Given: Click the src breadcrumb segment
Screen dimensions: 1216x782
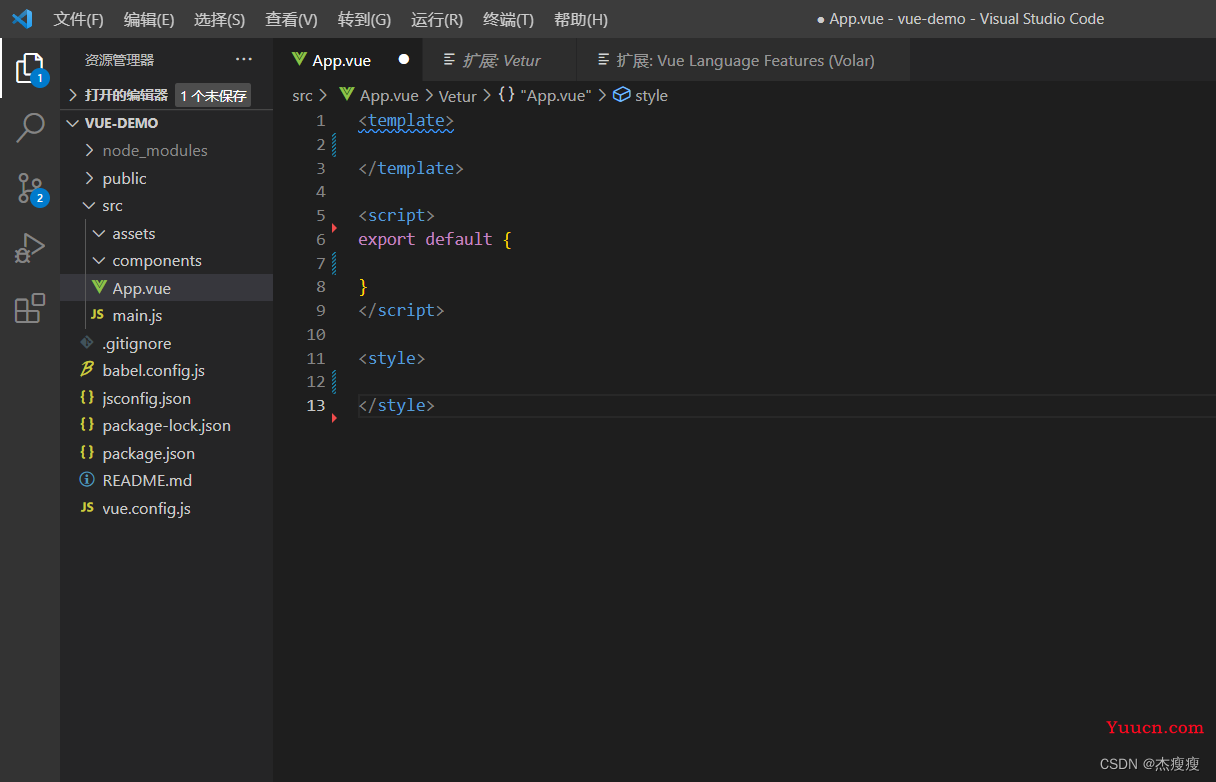Looking at the screenshot, I should coord(302,96).
